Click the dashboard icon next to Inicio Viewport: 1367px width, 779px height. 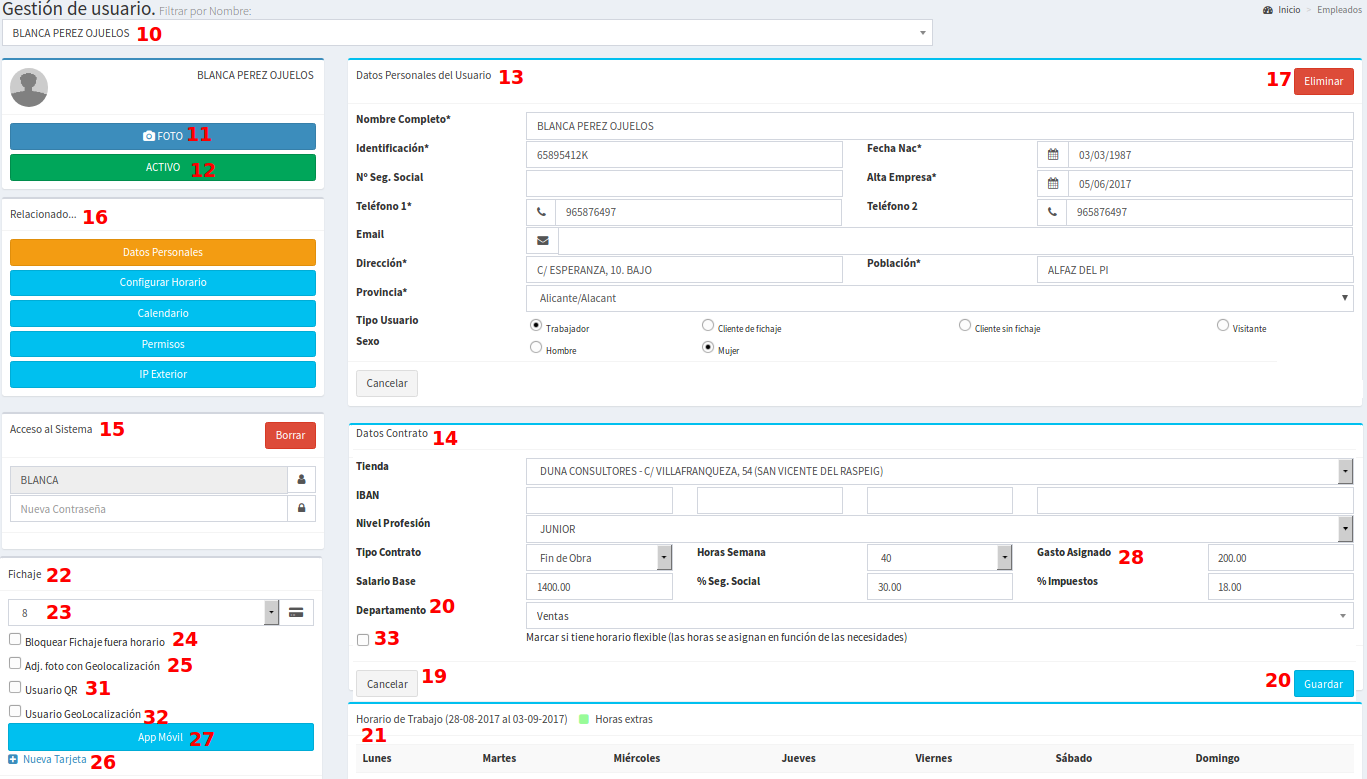pos(1268,9)
